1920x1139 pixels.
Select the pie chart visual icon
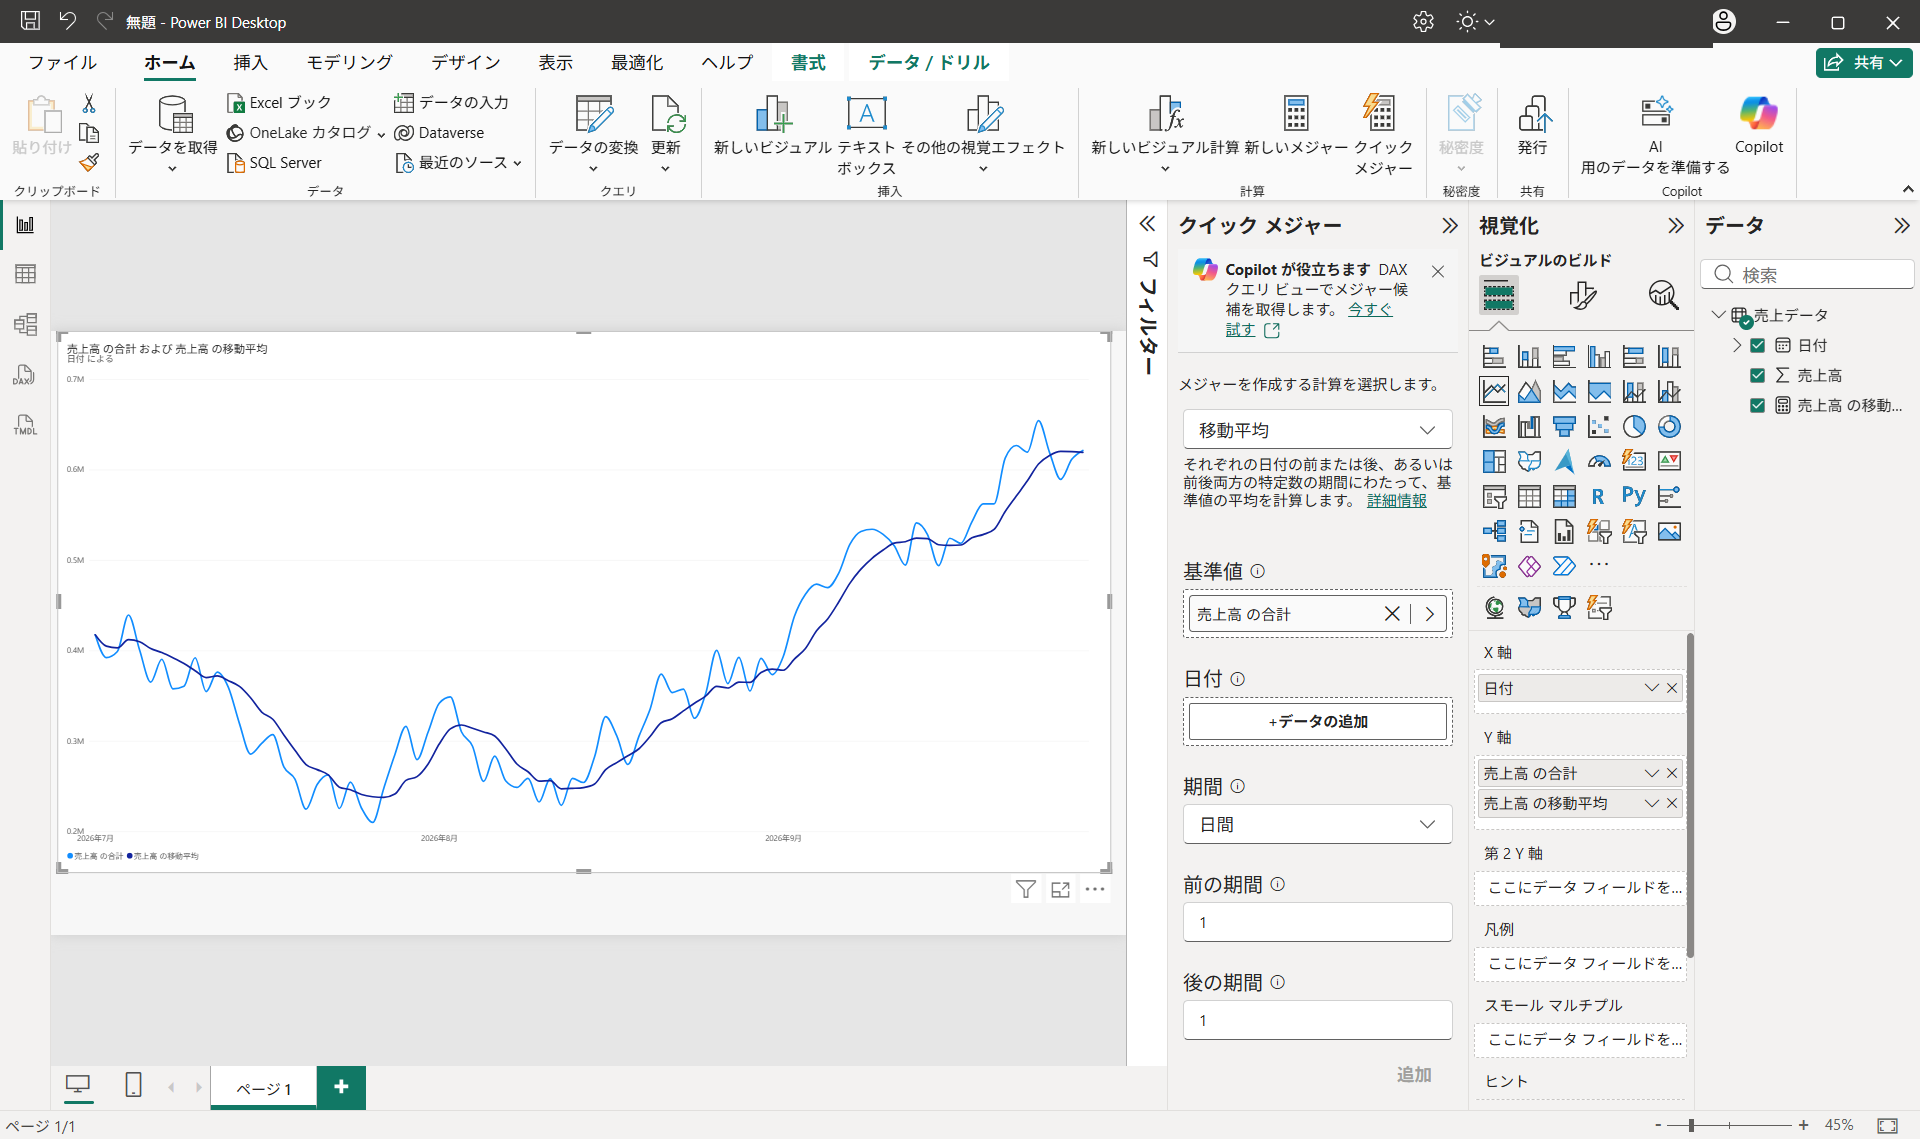(x=1634, y=427)
